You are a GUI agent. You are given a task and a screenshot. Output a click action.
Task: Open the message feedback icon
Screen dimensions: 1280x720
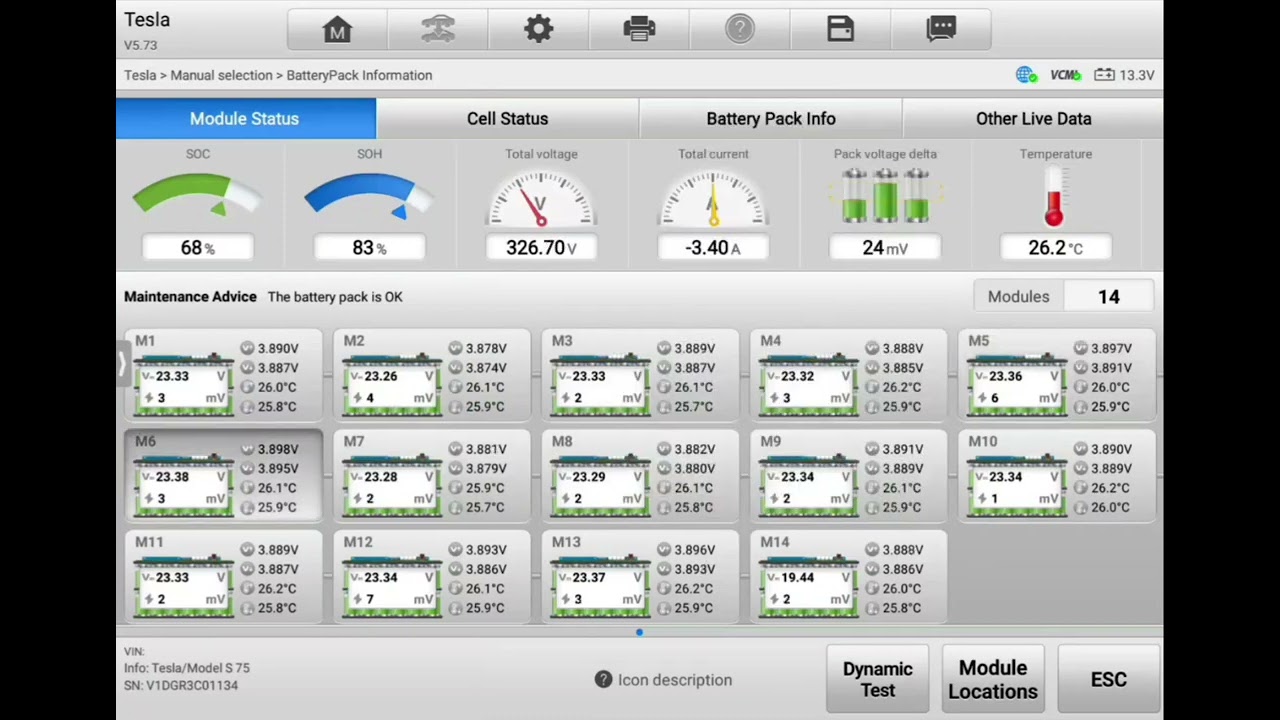[x=941, y=29]
